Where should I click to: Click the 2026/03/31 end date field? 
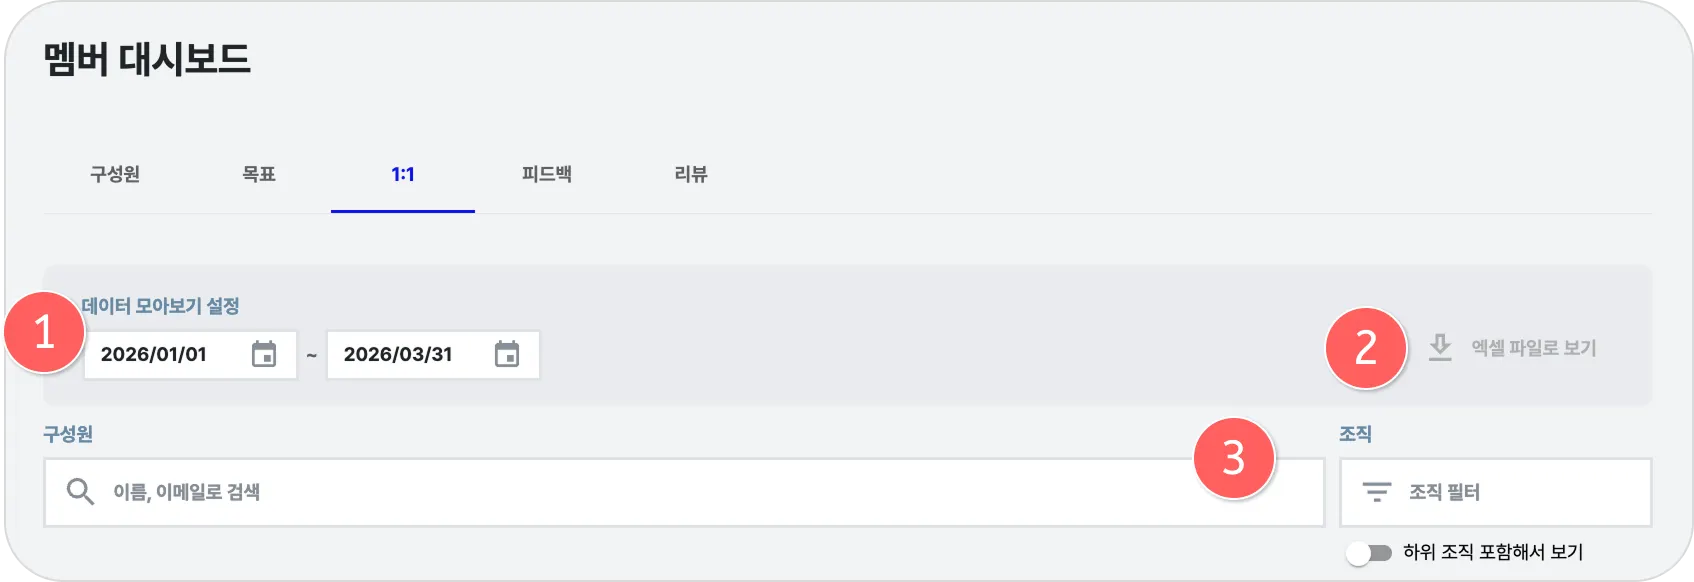click(398, 354)
